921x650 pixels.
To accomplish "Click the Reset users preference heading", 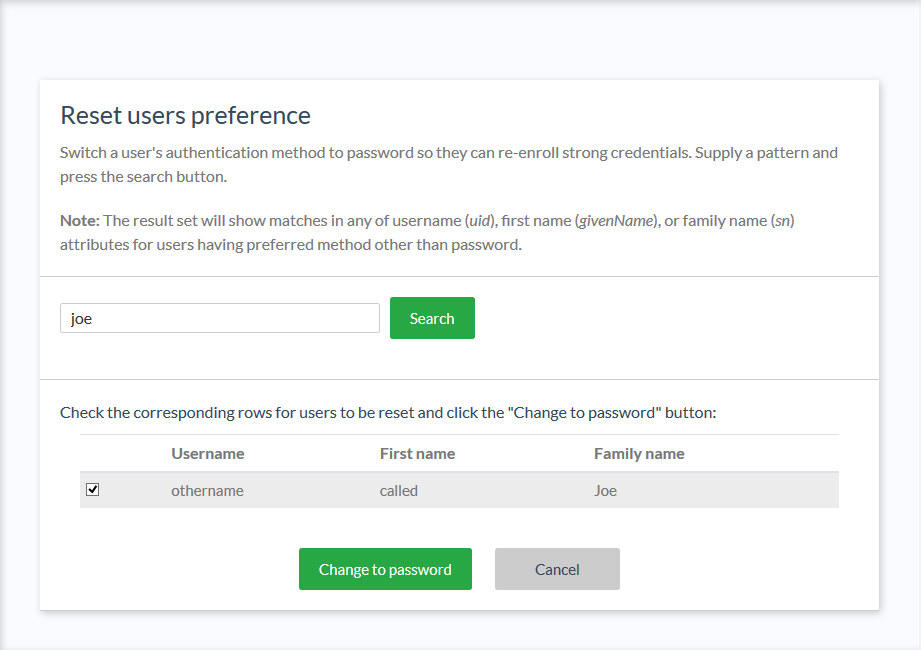I will 185,115.
